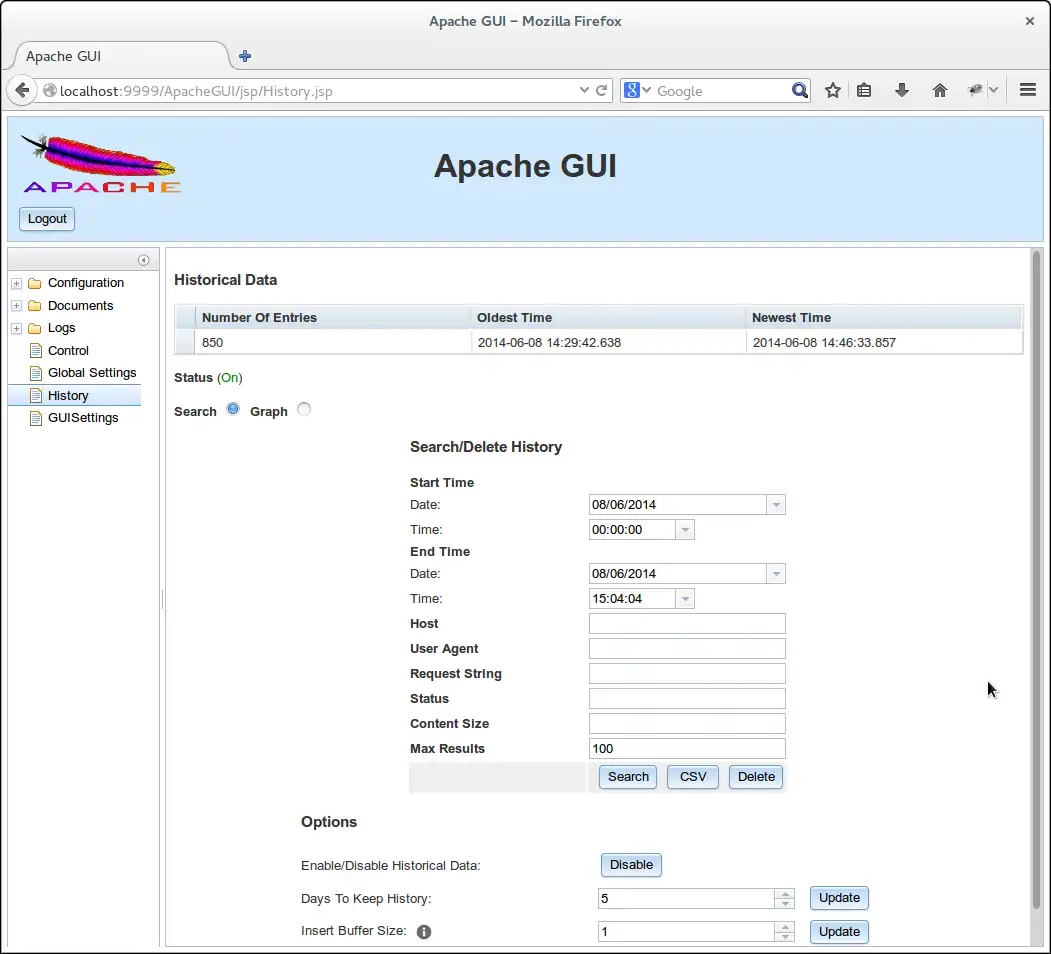Viewport: 1051px width, 954px height.
Task: Close the Firefox window with X
Action: [x=1030, y=21]
